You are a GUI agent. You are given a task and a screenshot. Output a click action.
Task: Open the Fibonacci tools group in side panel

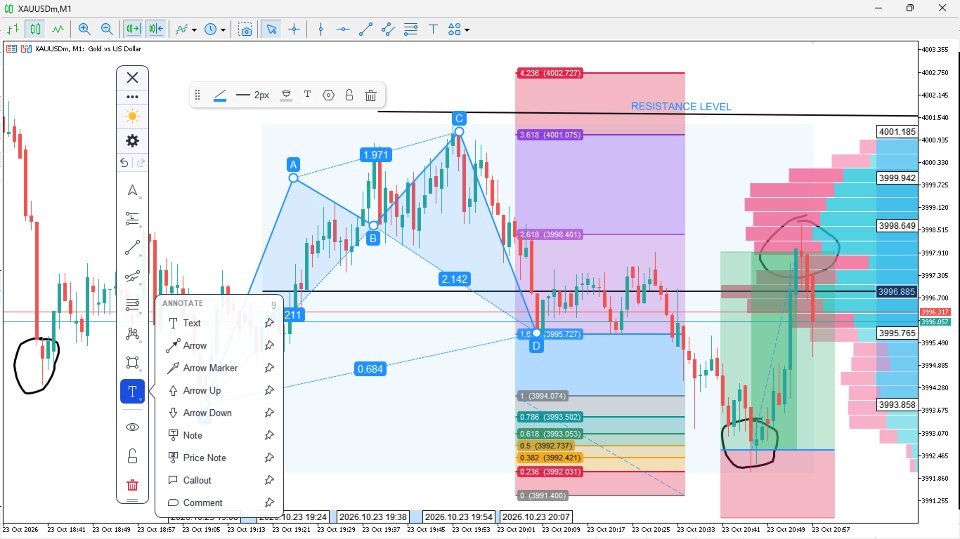(132, 219)
